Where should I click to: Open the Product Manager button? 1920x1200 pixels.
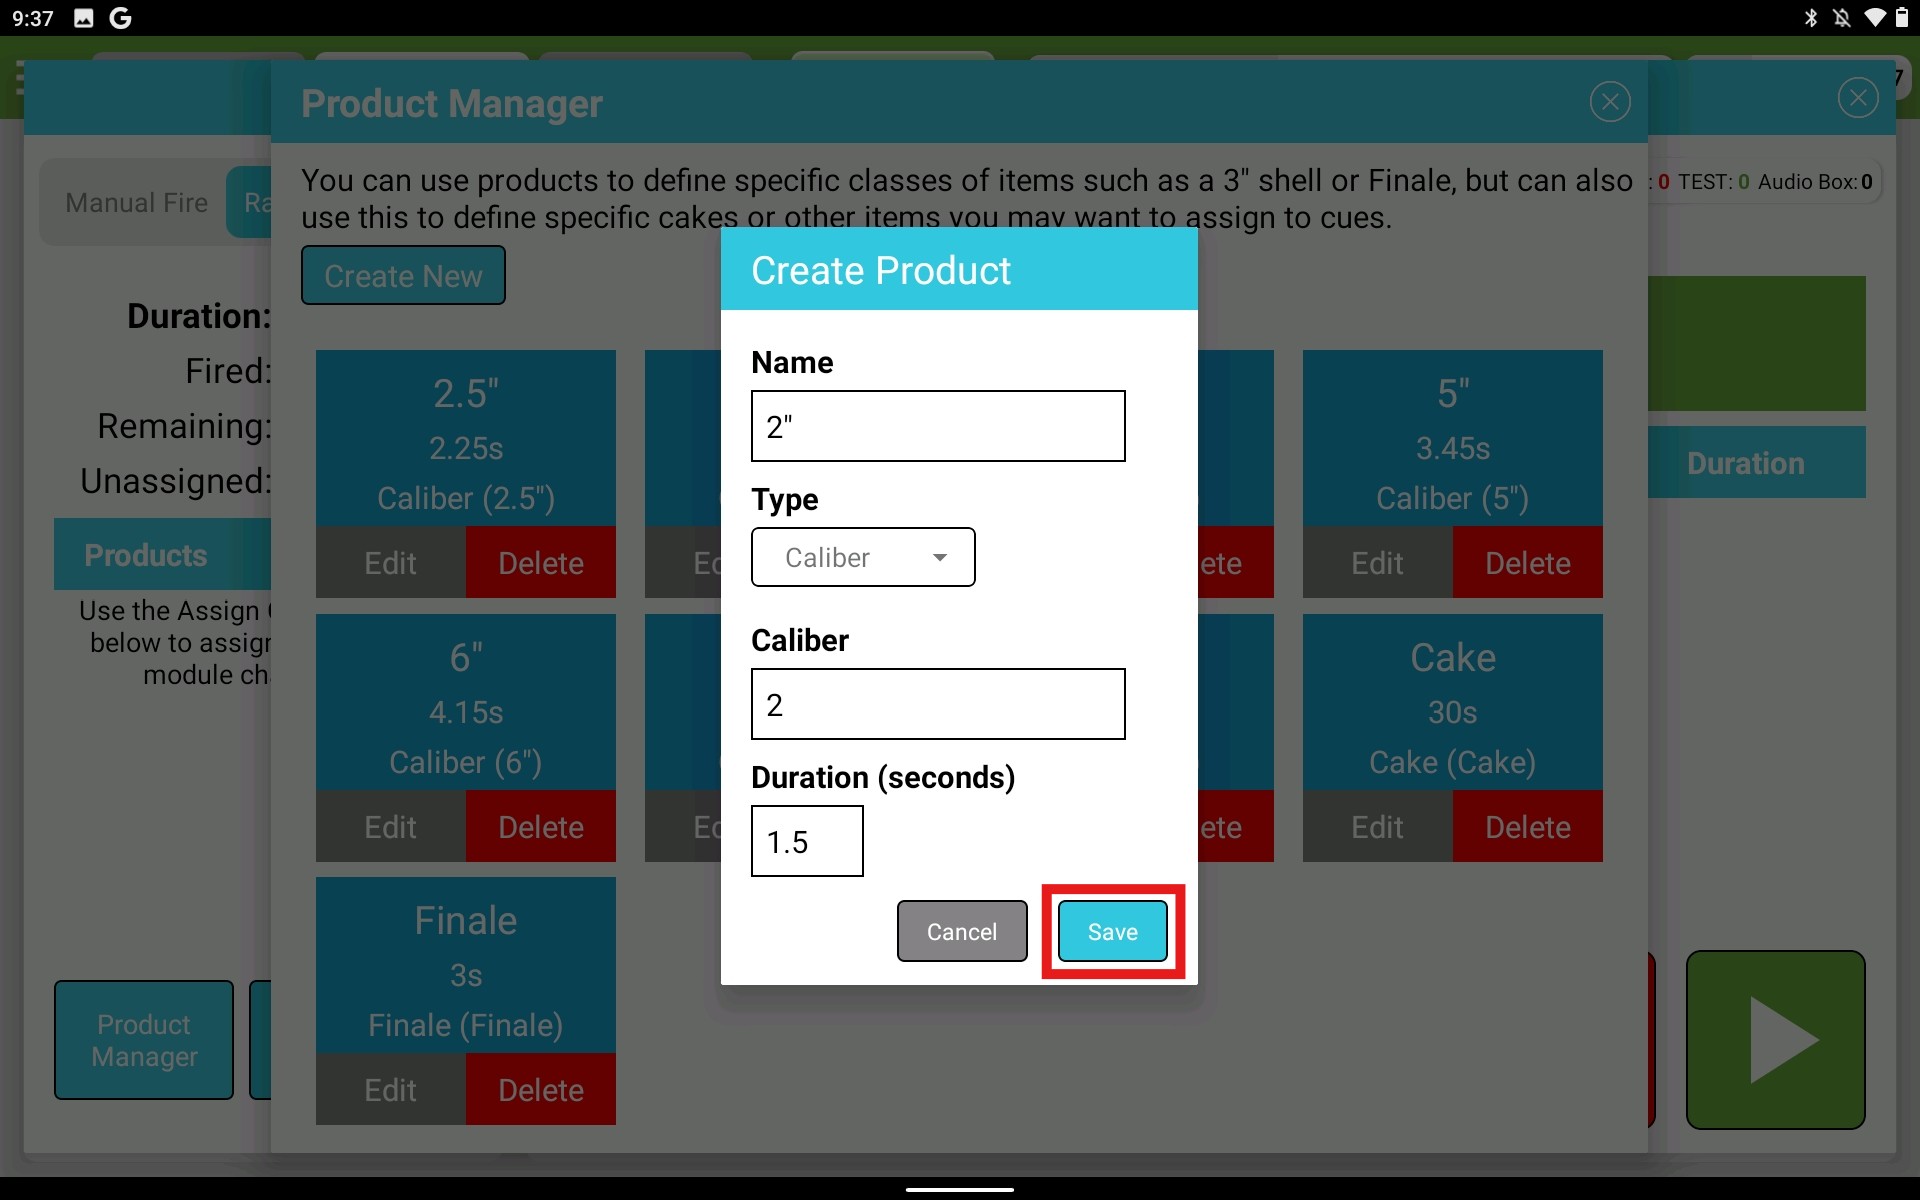click(143, 1040)
